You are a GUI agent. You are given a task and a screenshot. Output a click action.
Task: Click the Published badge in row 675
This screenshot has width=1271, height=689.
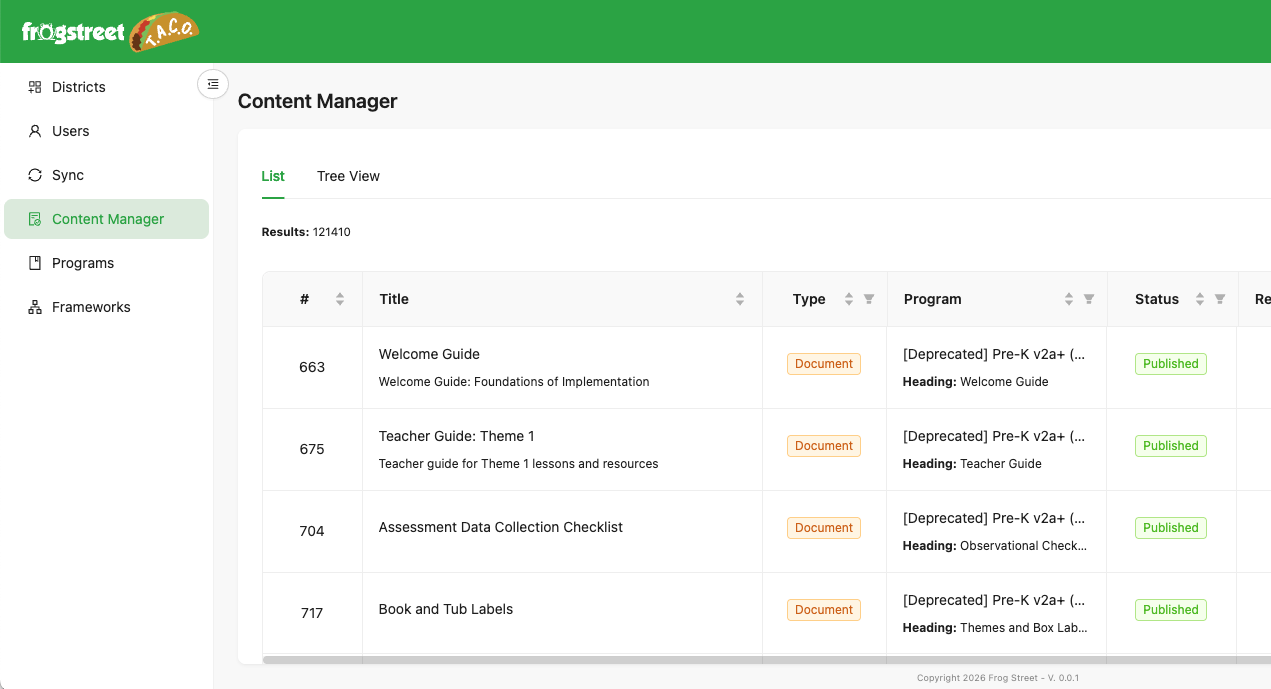[x=1171, y=446]
